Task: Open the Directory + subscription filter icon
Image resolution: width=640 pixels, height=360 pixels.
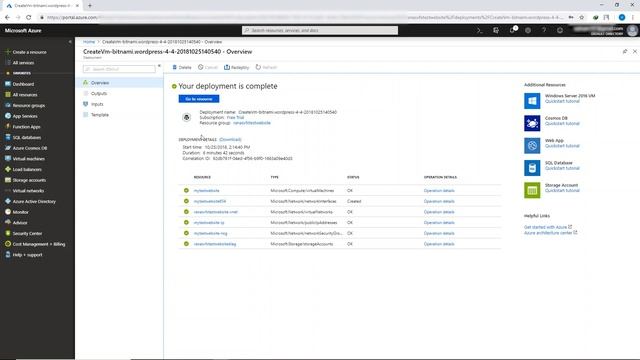Action: point(496,30)
